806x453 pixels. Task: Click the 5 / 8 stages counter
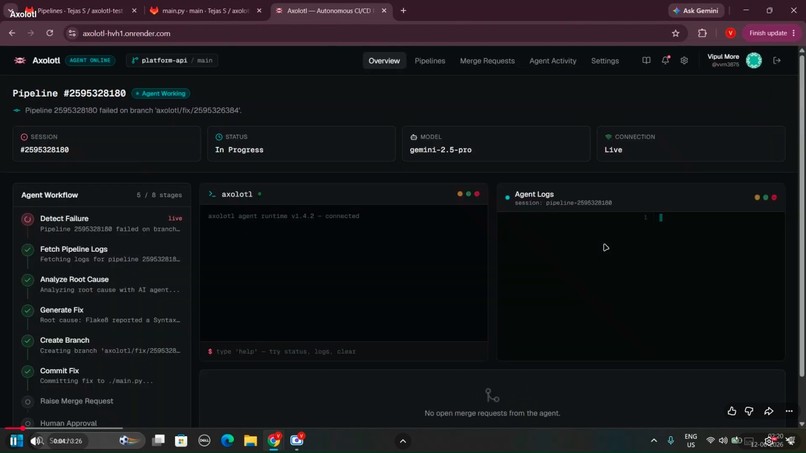159,195
